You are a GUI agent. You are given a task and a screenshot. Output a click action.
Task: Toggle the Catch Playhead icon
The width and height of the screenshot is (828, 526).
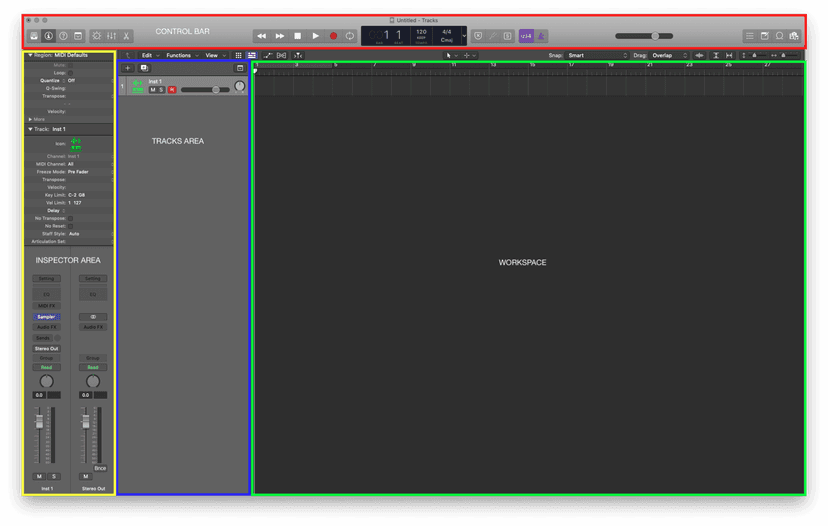click(298, 55)
